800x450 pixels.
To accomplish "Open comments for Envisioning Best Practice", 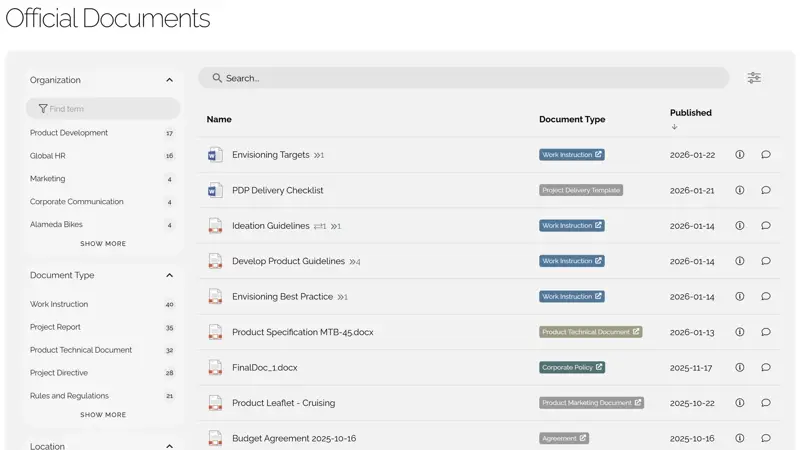I will [x=766, y=296].
